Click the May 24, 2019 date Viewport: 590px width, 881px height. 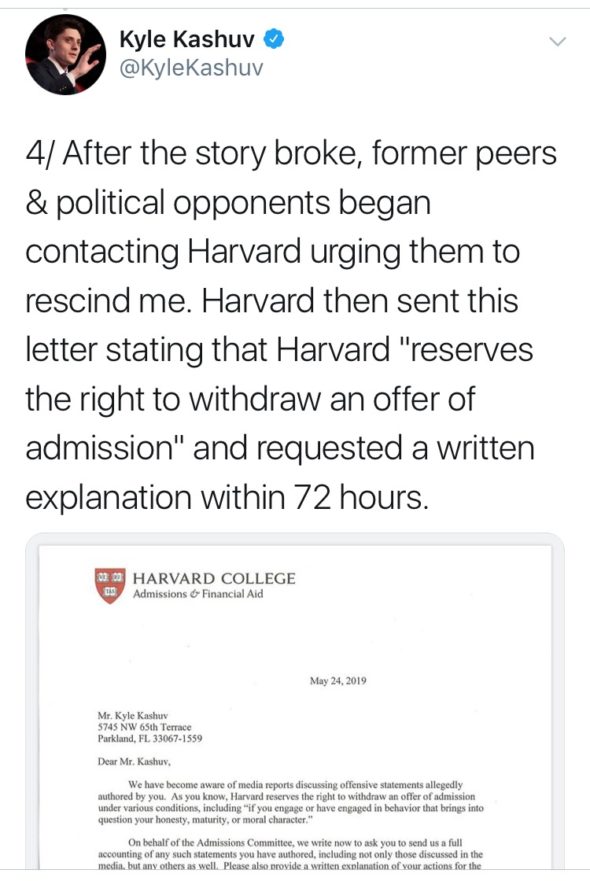pos(338,680)
